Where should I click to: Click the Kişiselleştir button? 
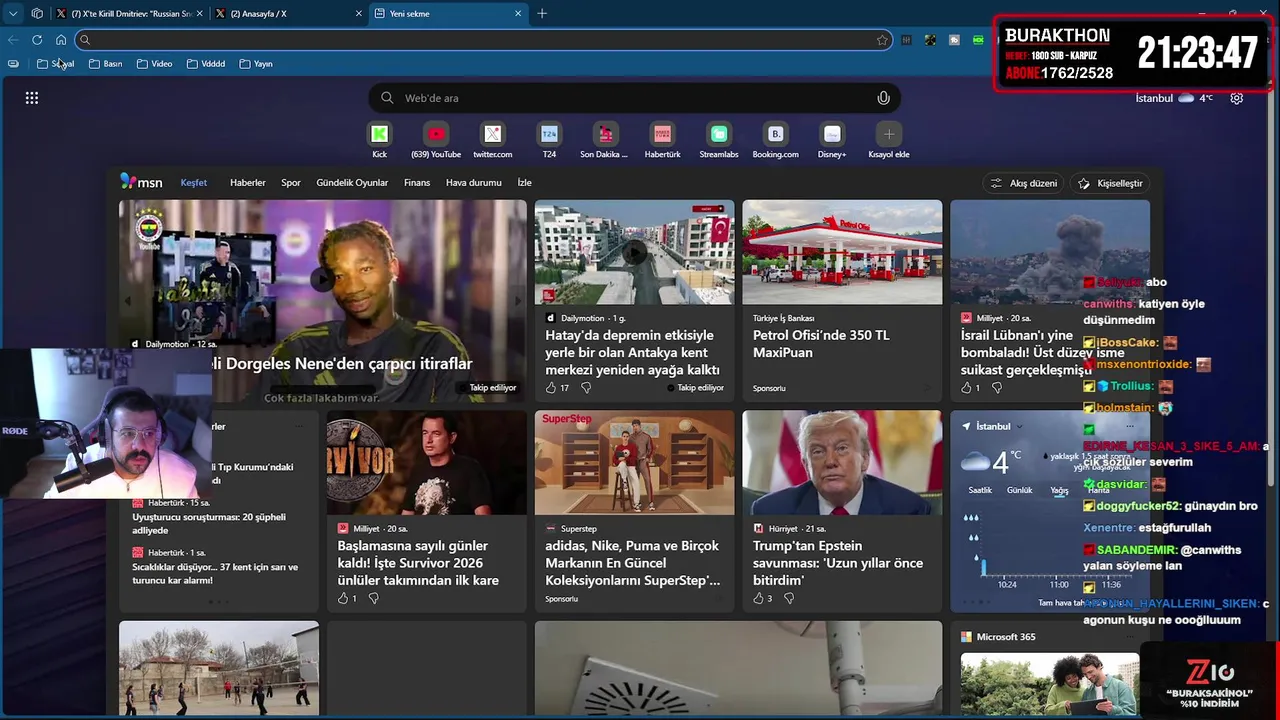tap(1110, 183)
